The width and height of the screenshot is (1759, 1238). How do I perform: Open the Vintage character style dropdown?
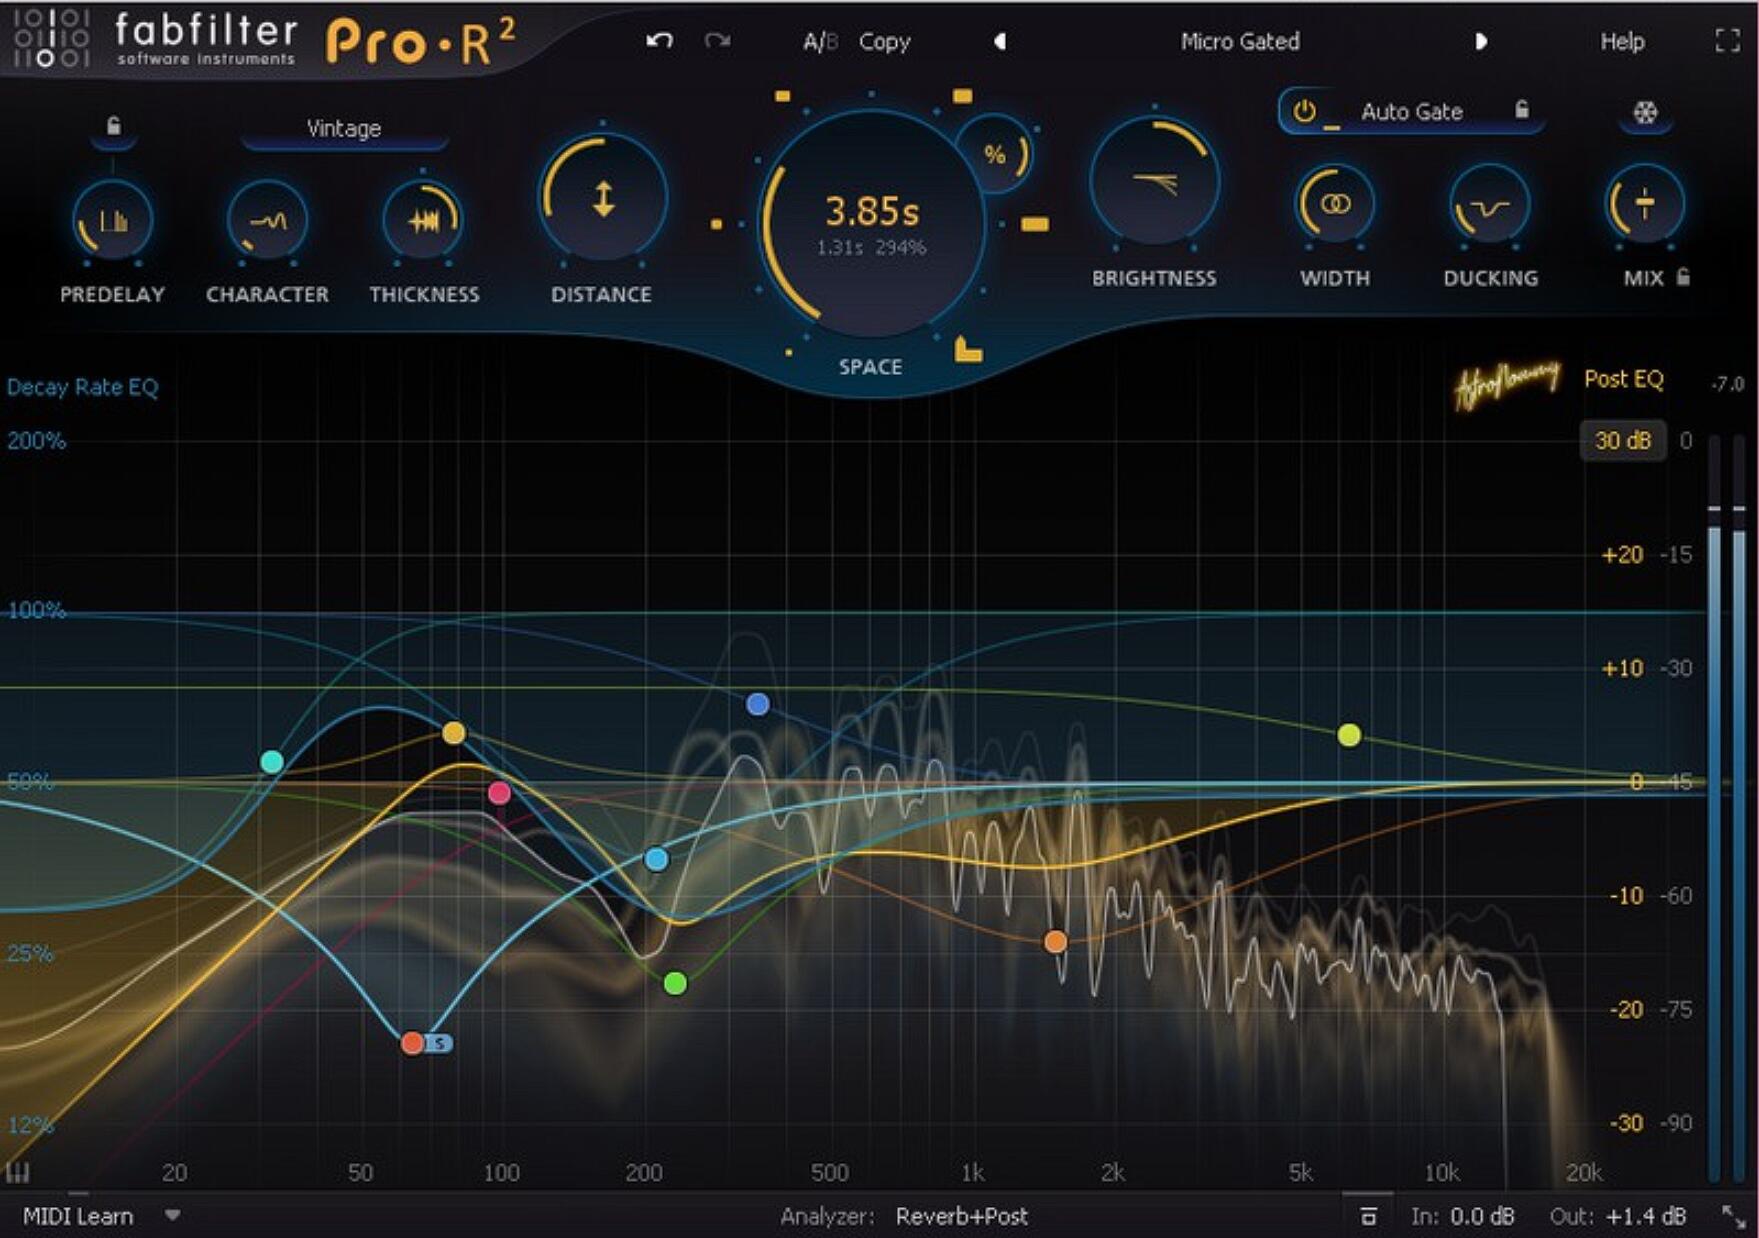click(343, 129)
